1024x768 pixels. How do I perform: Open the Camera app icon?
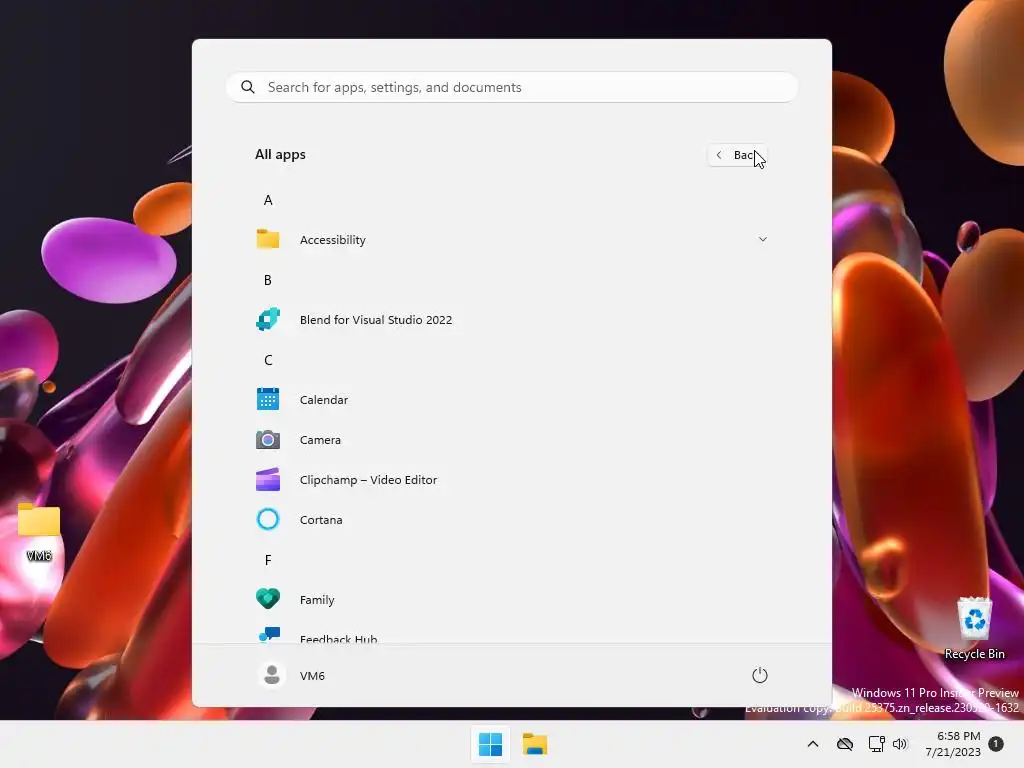[x=268, y=440]
